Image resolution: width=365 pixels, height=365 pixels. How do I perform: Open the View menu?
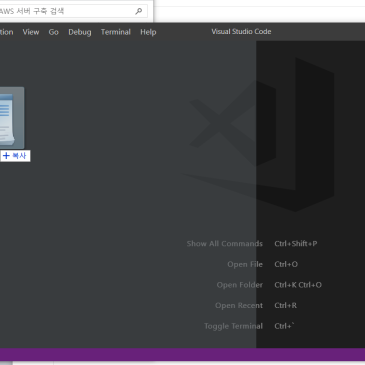(x=31, y=32)
